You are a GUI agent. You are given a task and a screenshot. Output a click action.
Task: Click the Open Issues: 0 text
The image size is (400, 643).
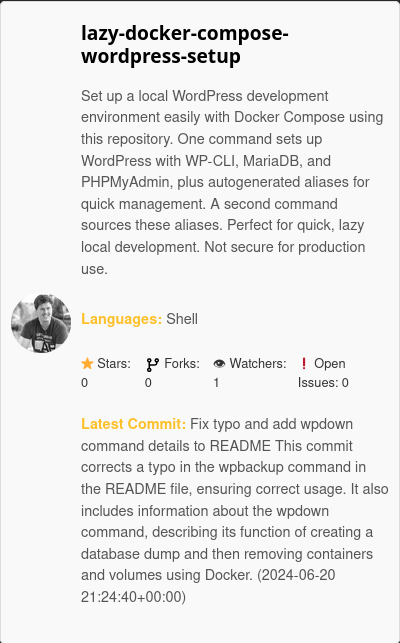coord(323,373)
